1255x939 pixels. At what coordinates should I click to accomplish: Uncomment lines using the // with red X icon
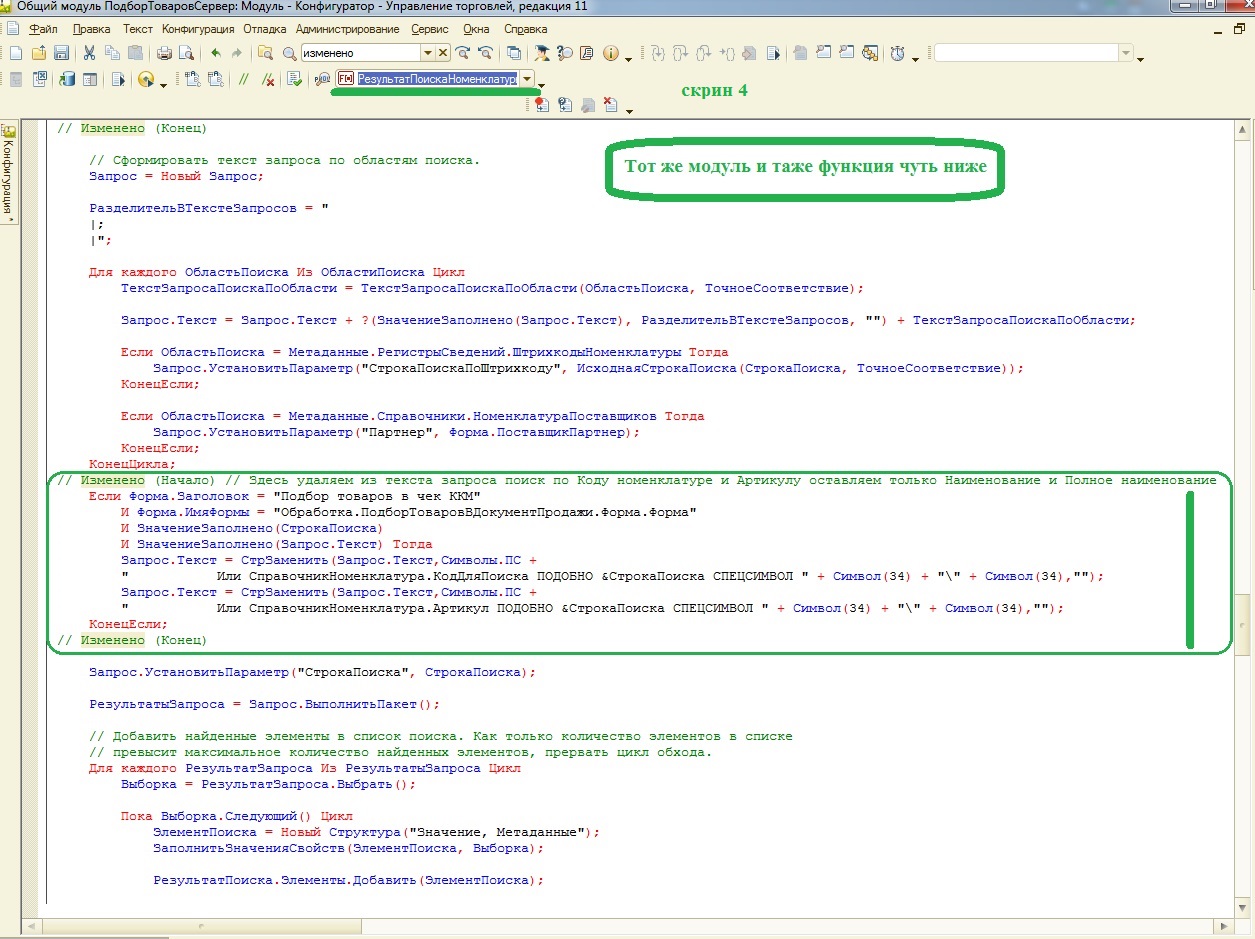pos(268,80)
